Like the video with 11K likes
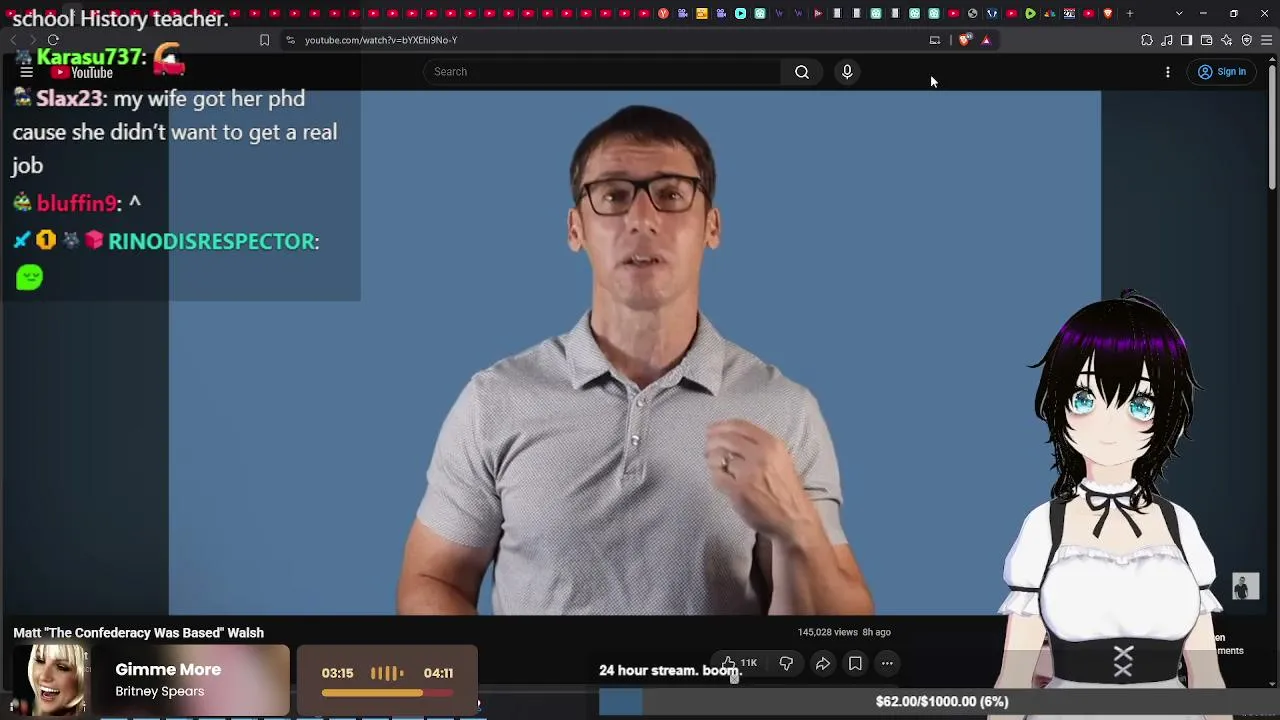The image size is (1280, 720). pyautogui.click(x=740, y=663)
